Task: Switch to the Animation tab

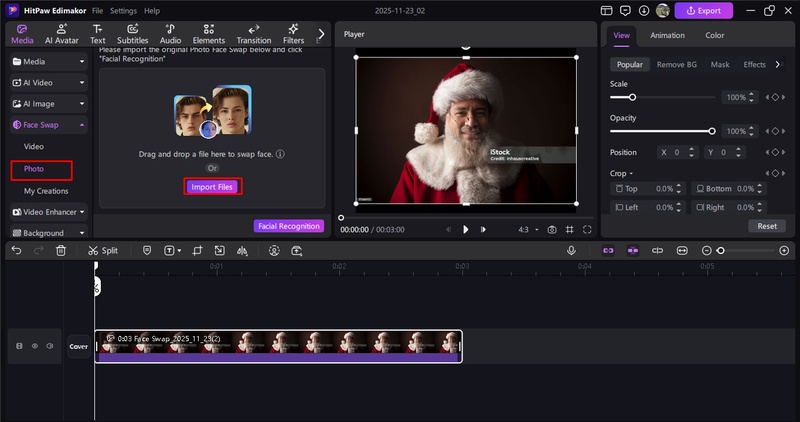Action: (667, 35)
